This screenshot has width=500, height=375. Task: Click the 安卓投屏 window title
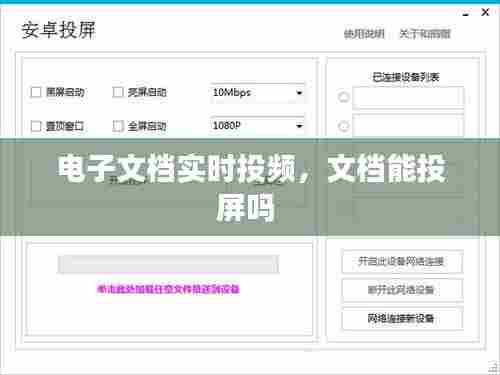[59, 30]
